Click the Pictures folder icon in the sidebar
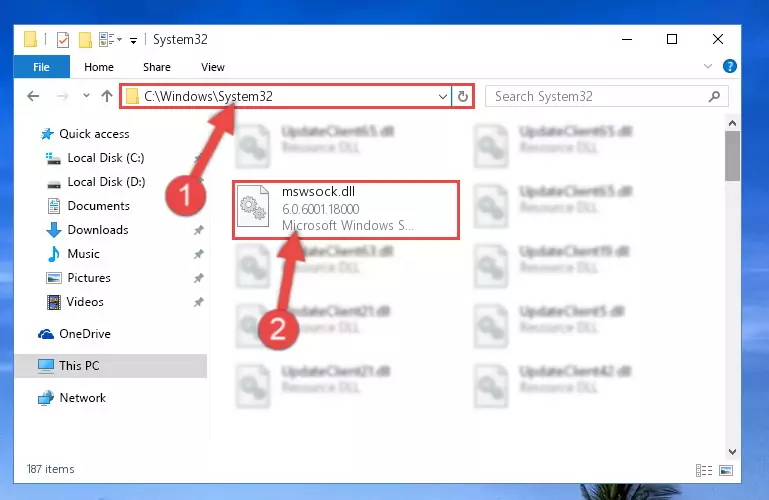The height and width of the screenshot is (500, 769). click(x=53, y=278)
